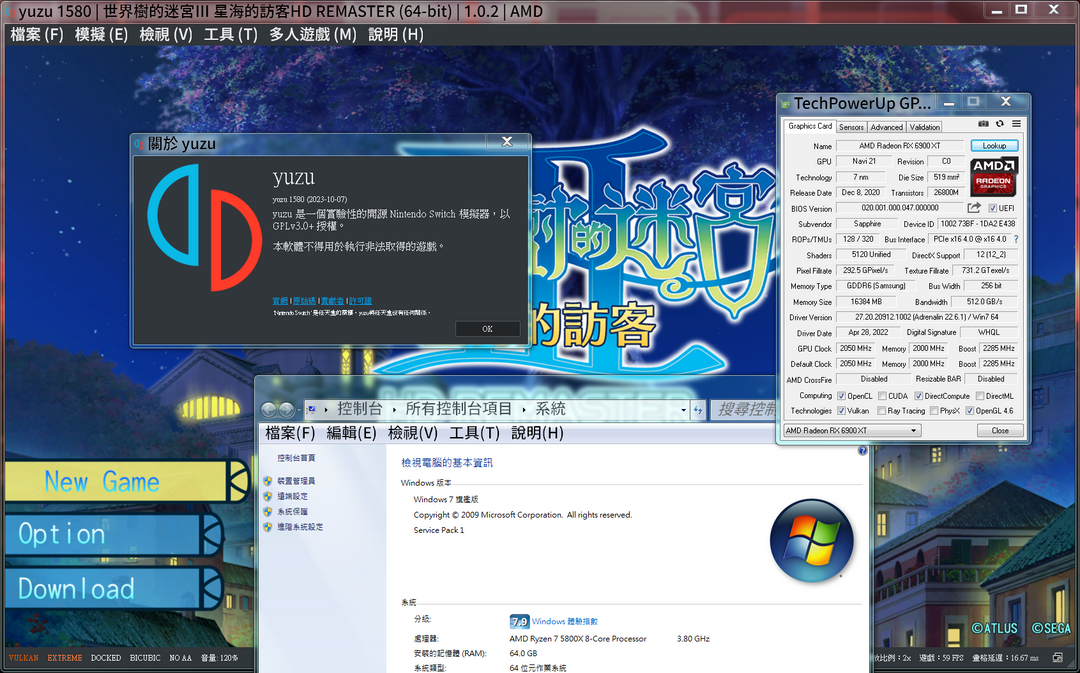Switch to the Advanced tab in GPU-Z

[x=886, y=127]
